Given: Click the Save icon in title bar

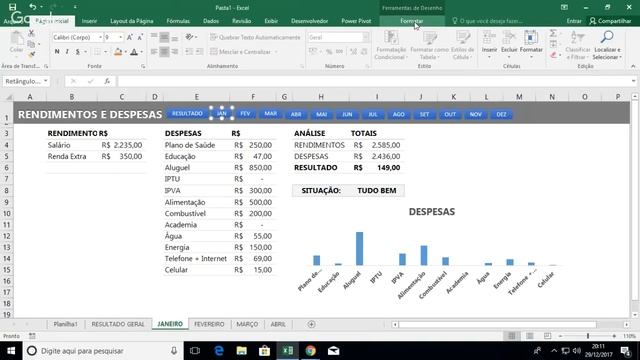Looking at the screenshot, I should (13, 7).
